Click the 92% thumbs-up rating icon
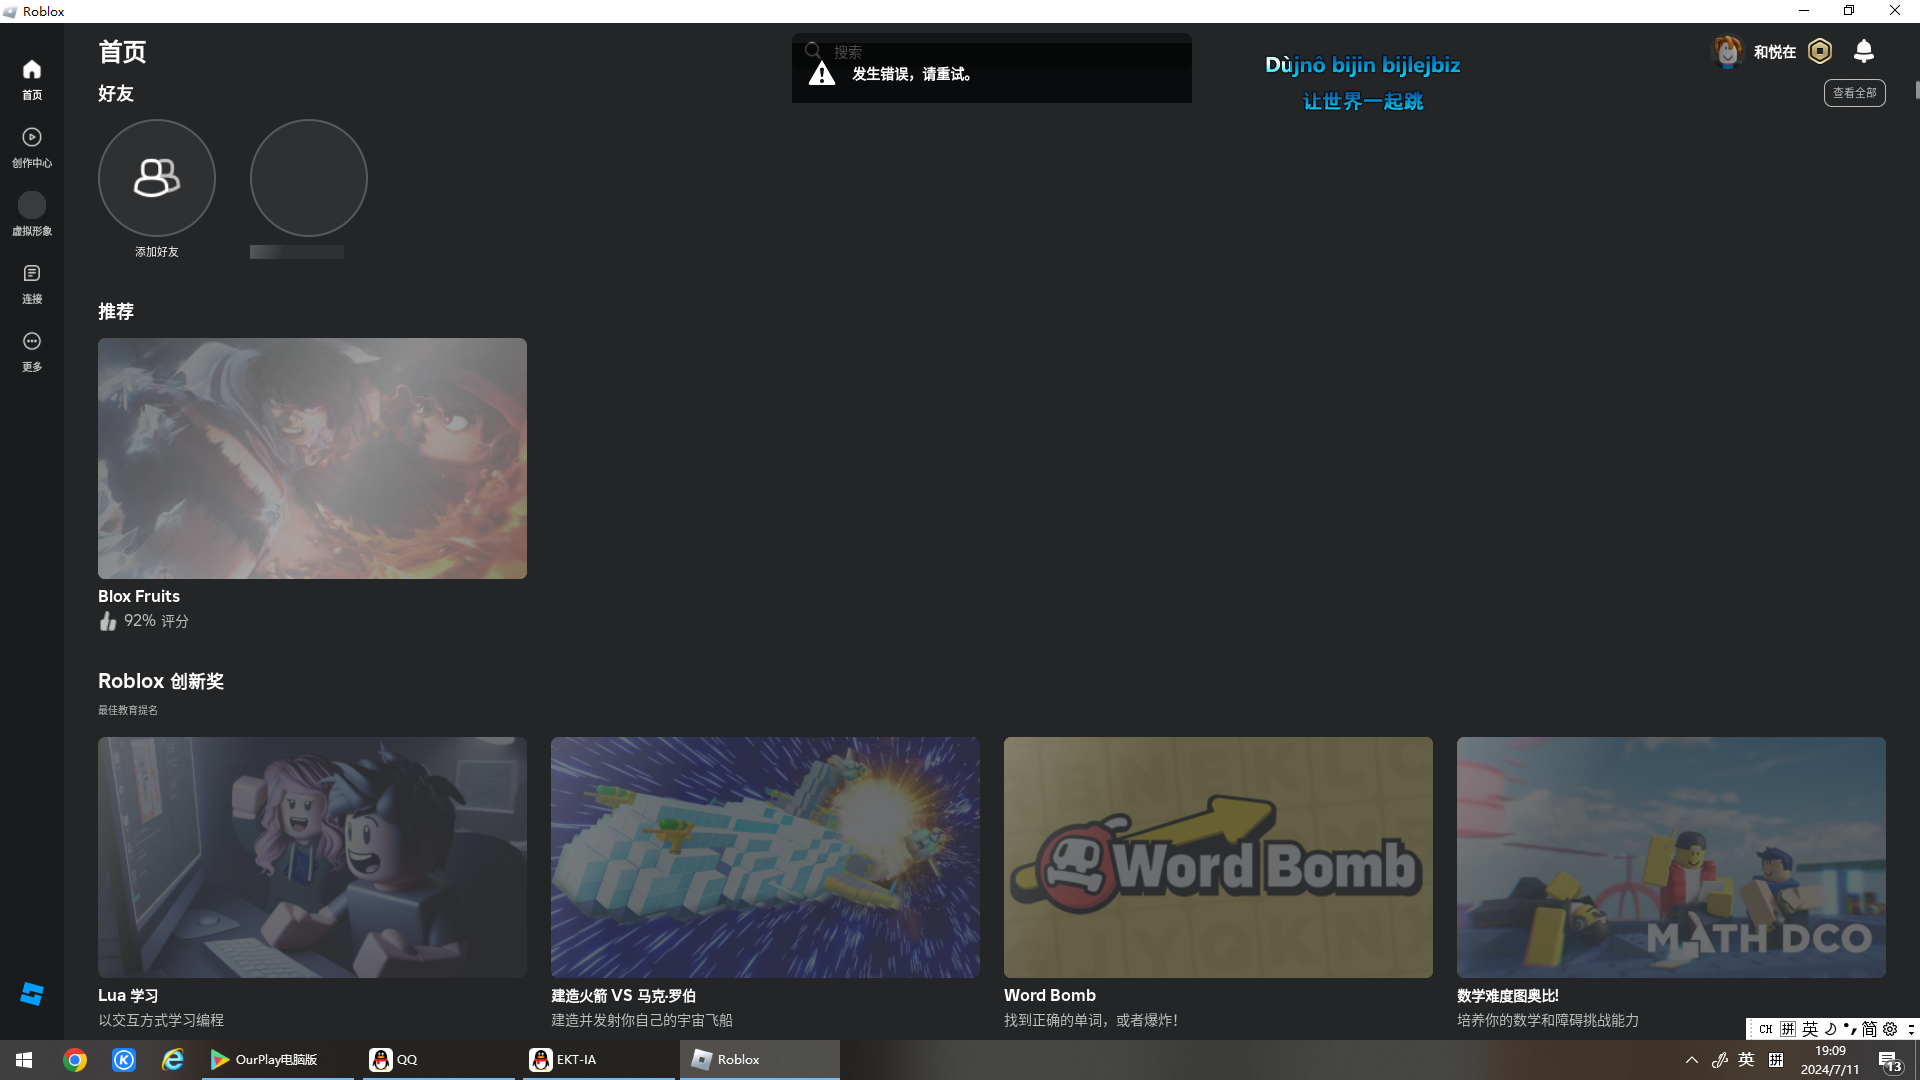 click(x=108, y=621)
